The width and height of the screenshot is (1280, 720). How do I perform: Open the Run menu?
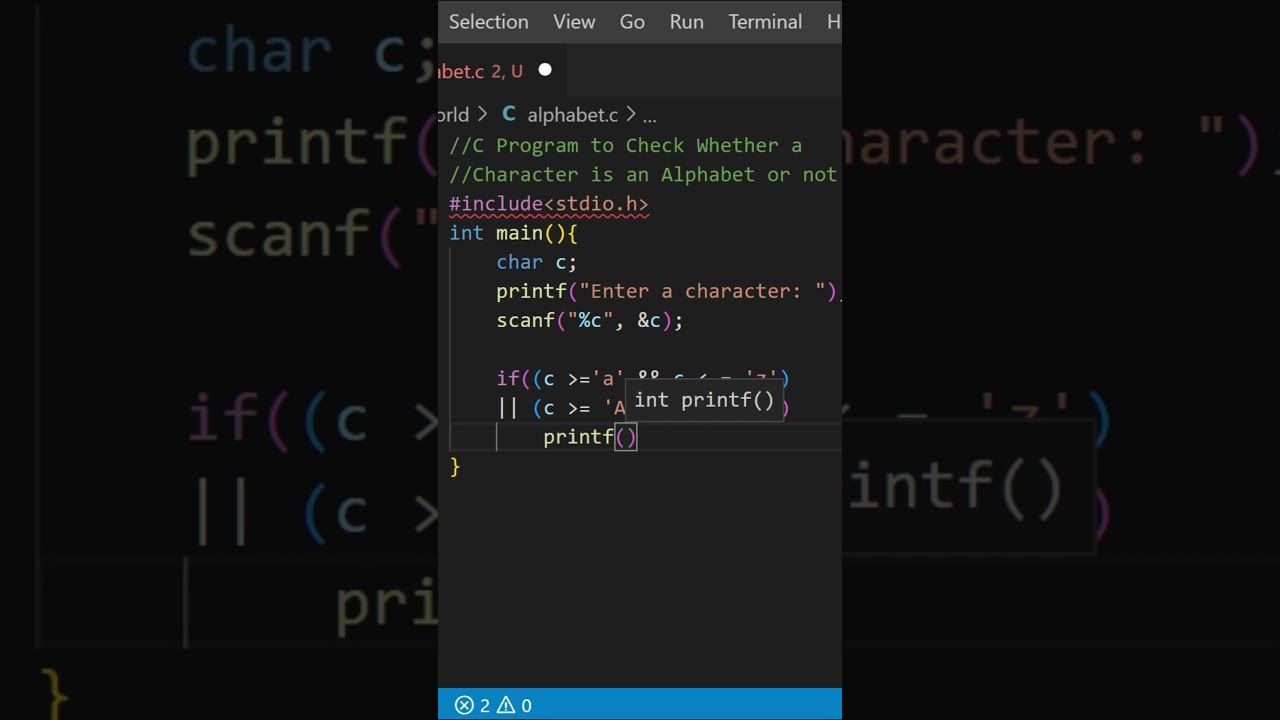click(686, 22)
